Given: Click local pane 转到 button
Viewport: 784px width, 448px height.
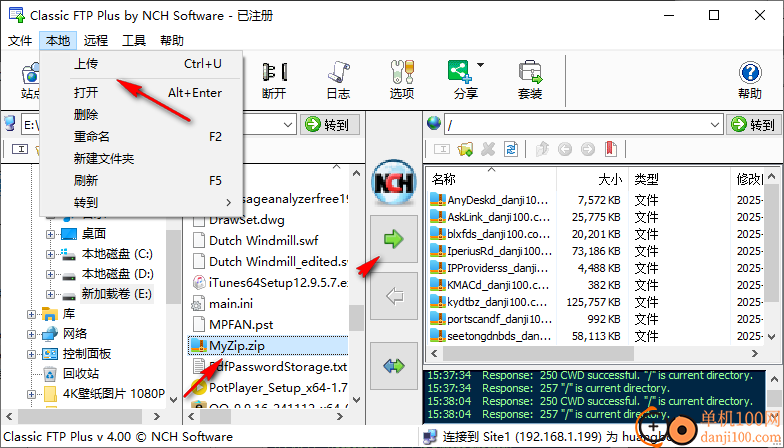Looking at the screenshot, I should pyautogui.click(x=330, y=124).
